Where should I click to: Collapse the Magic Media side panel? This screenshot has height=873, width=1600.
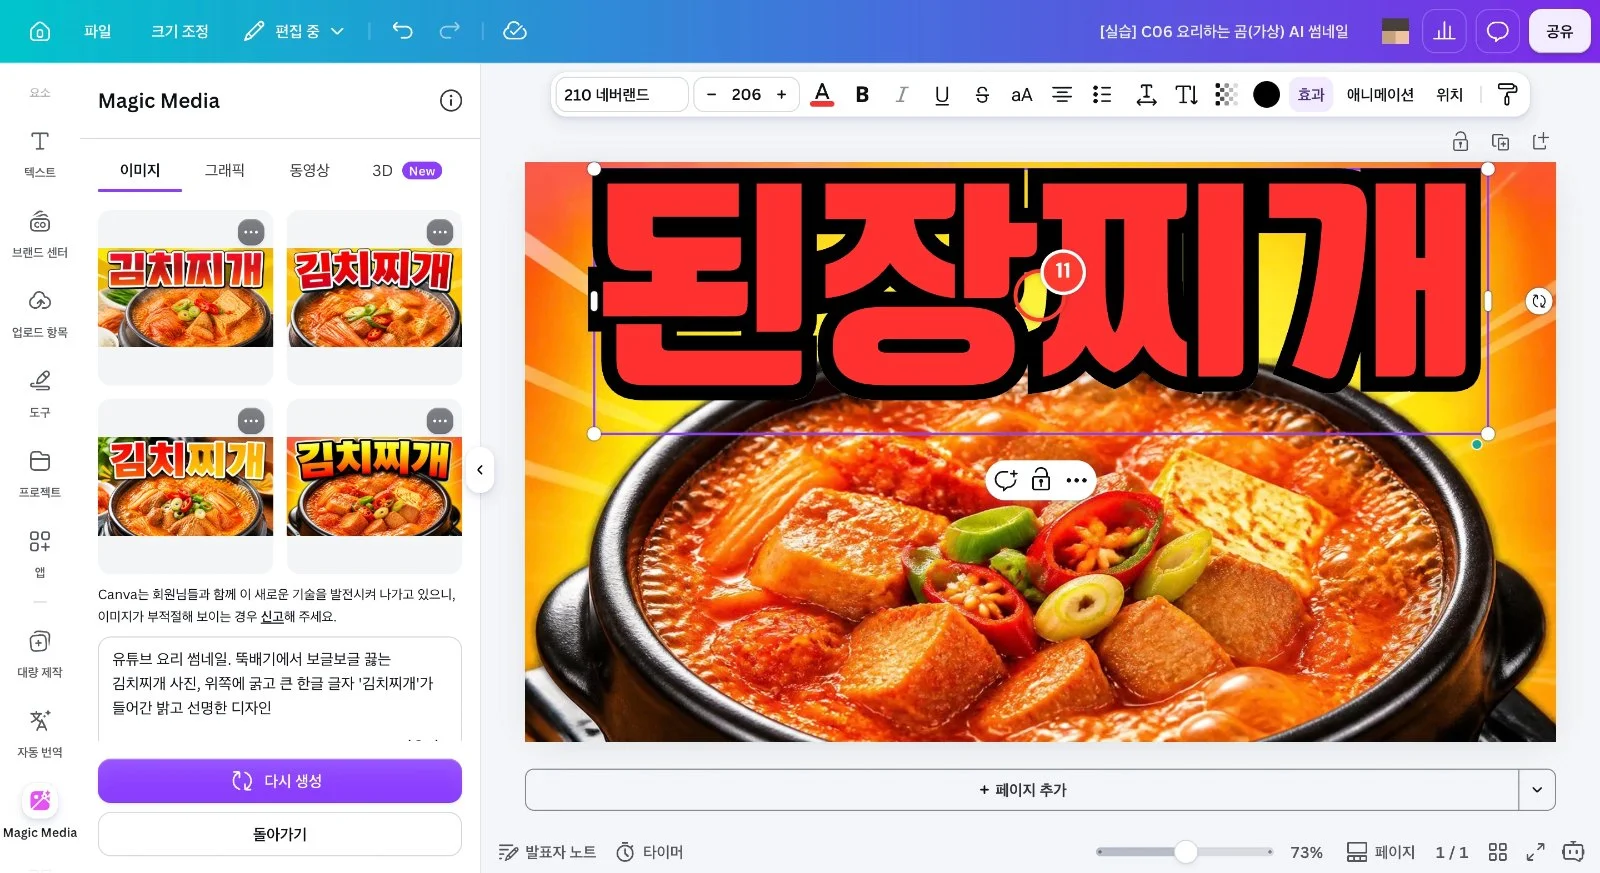480,470
